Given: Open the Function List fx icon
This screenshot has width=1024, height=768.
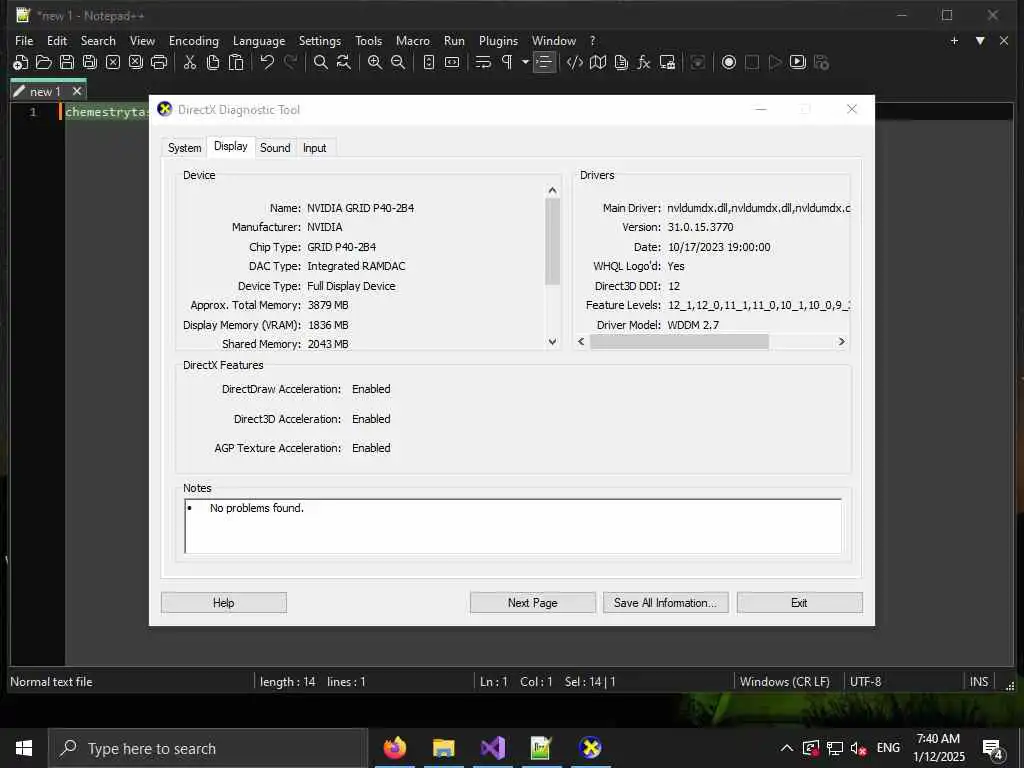Looking at the screenshot, I should coord(644,63).
